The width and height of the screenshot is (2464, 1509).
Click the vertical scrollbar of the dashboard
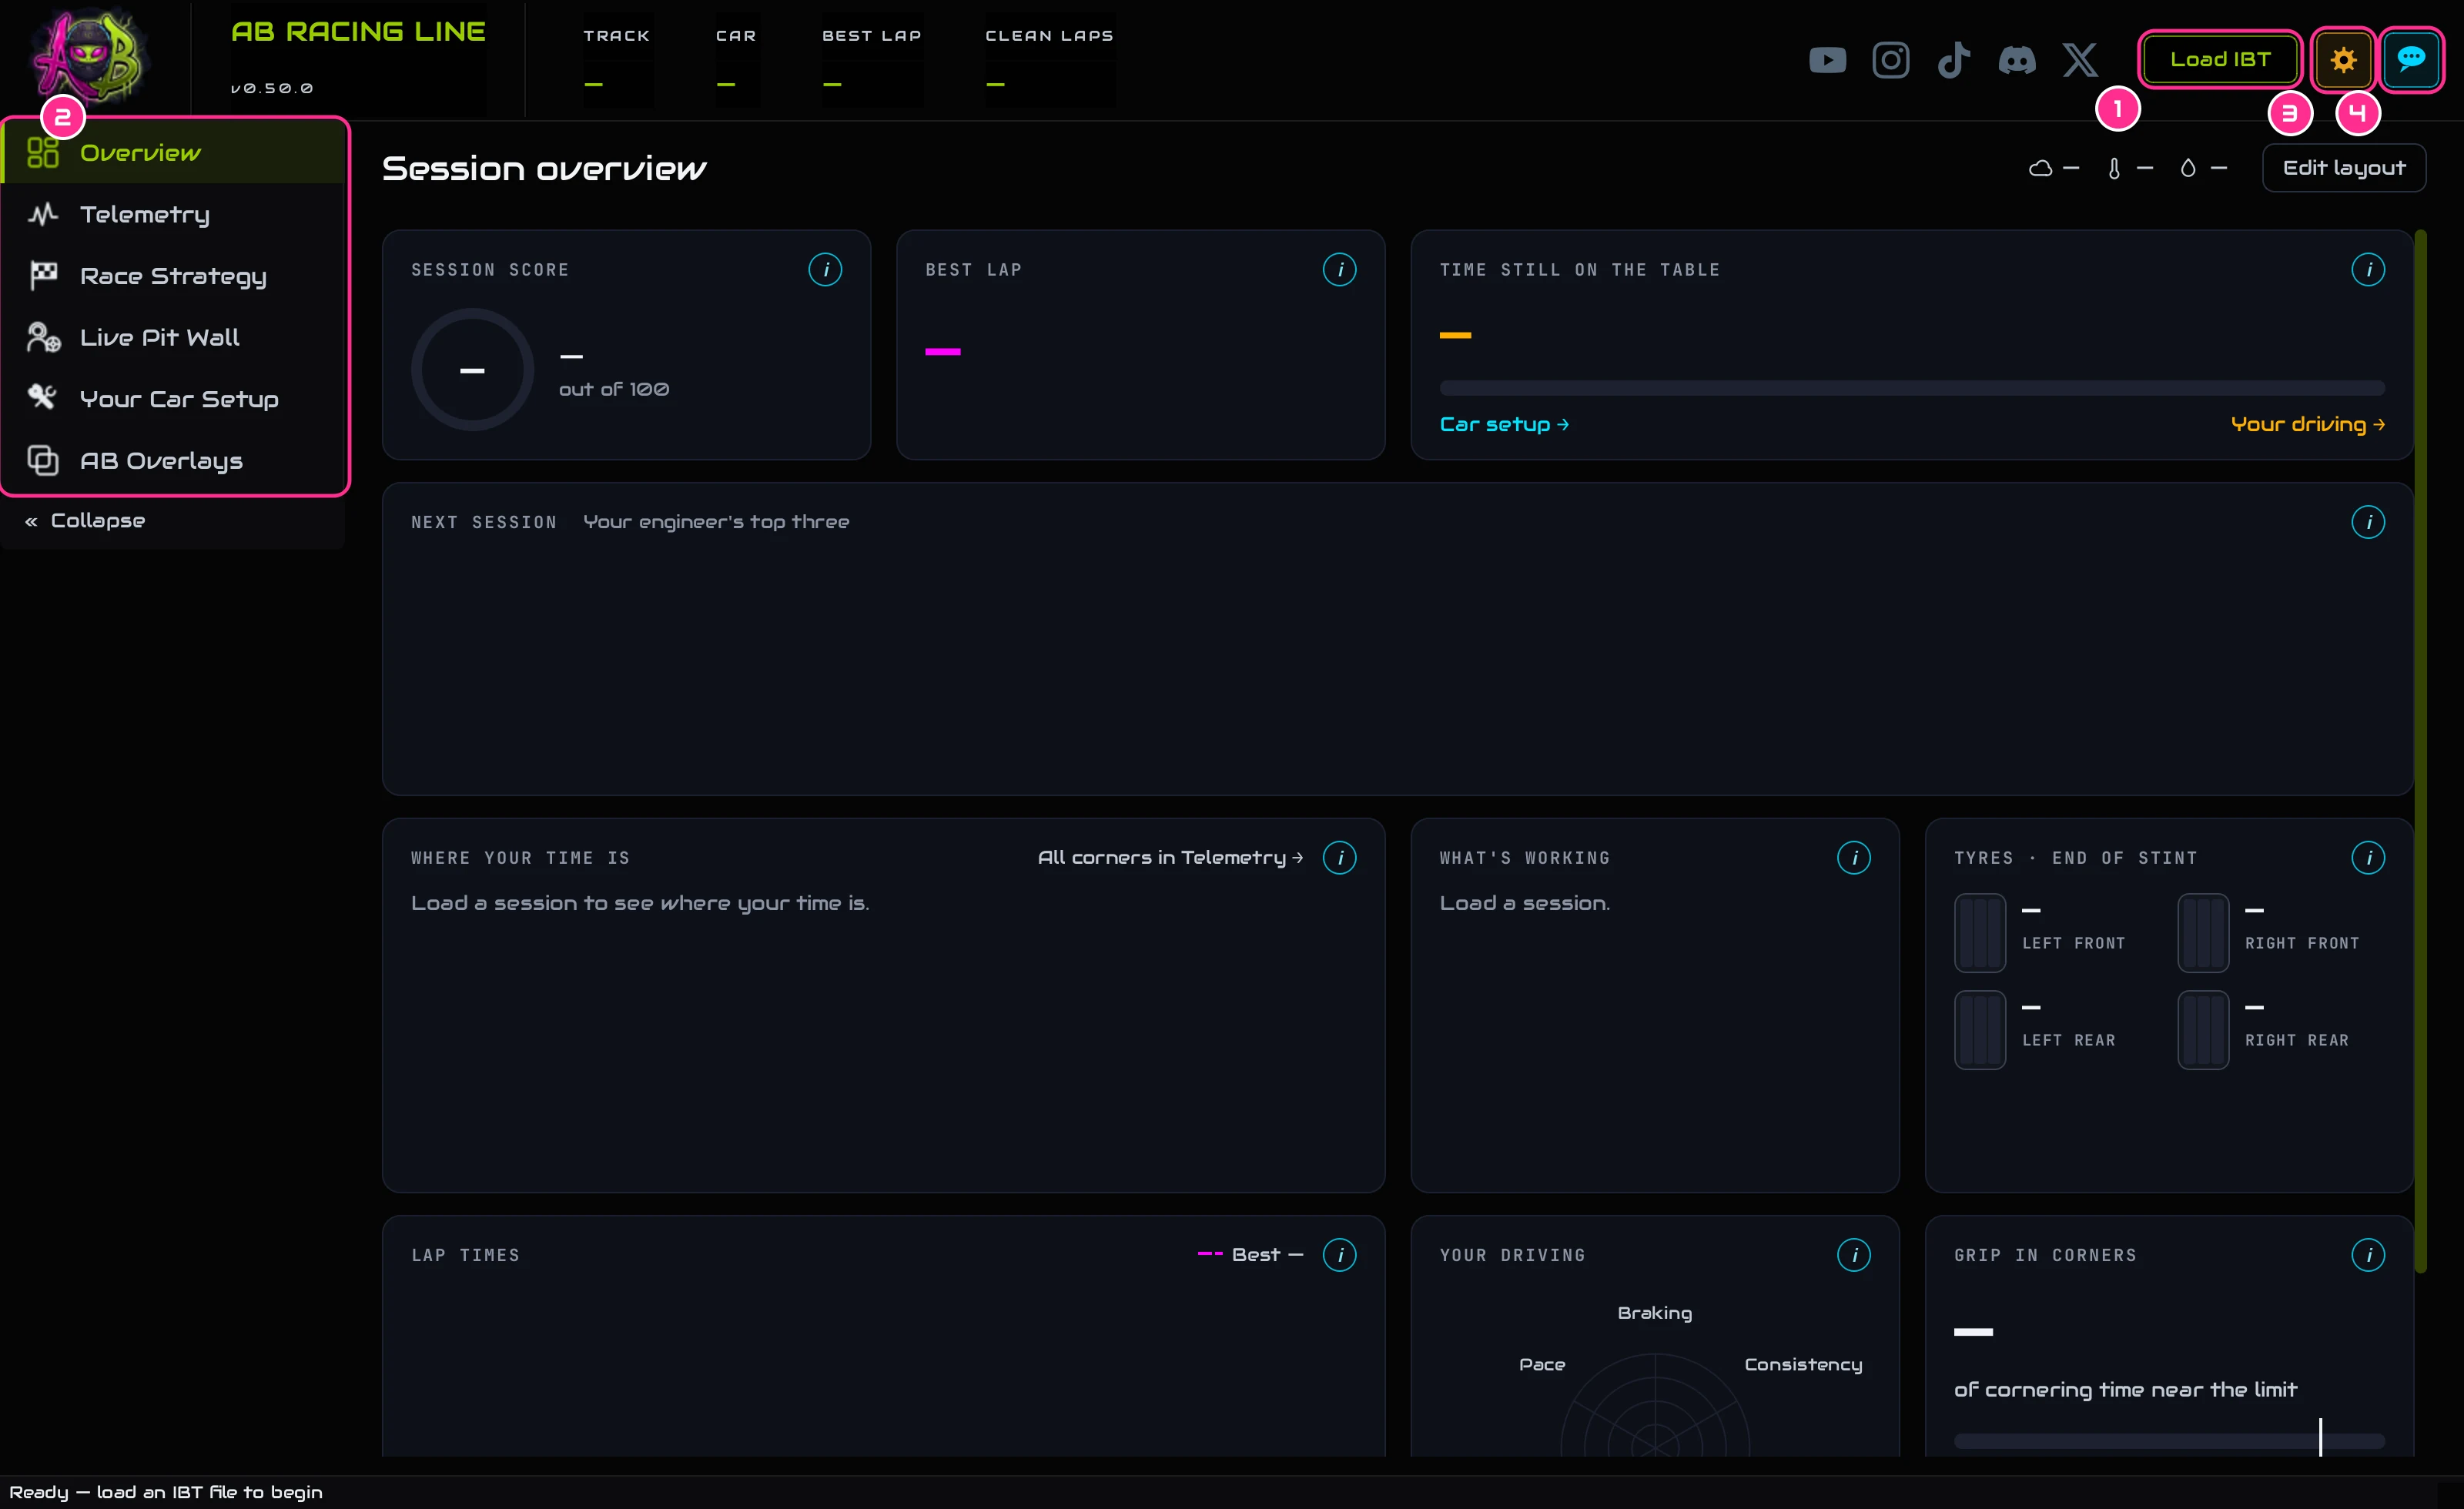click(2420, 750)
